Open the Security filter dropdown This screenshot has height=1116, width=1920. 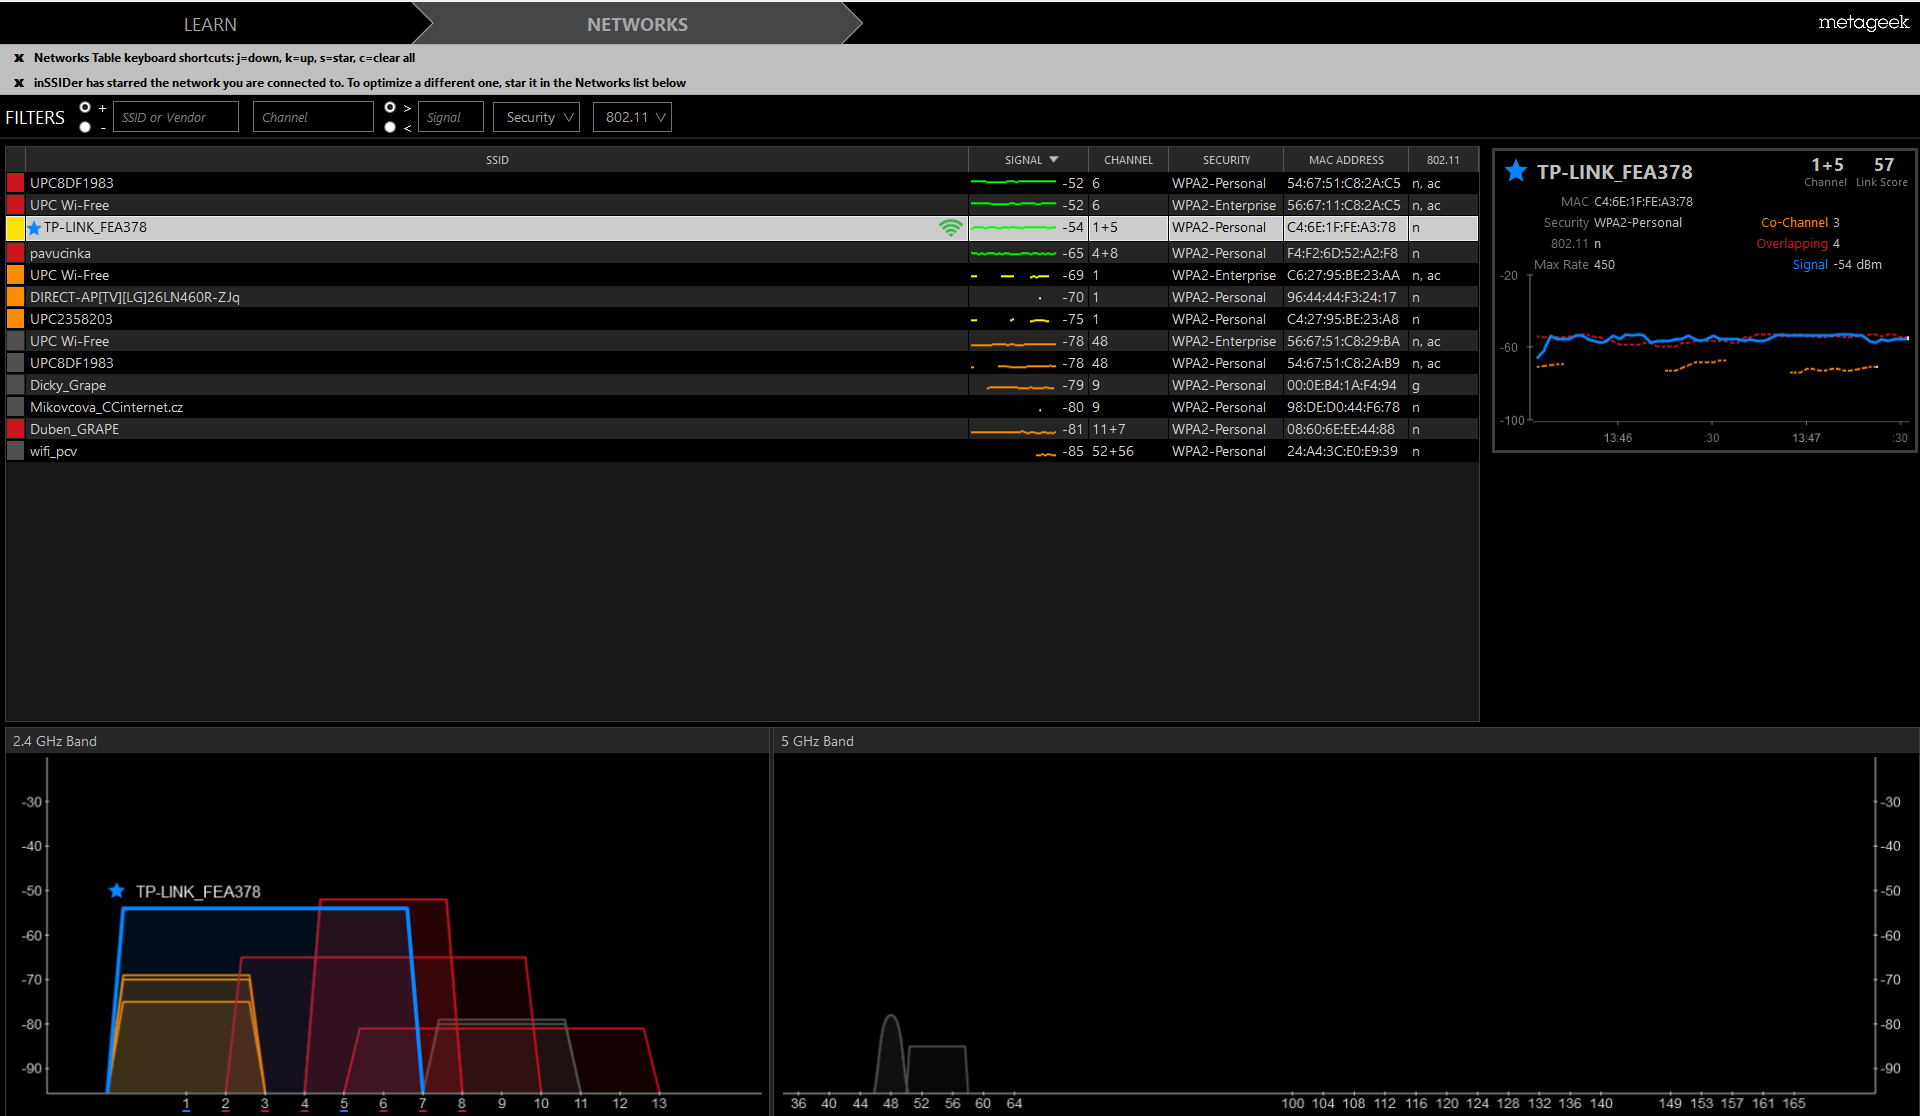coord(537,117)
